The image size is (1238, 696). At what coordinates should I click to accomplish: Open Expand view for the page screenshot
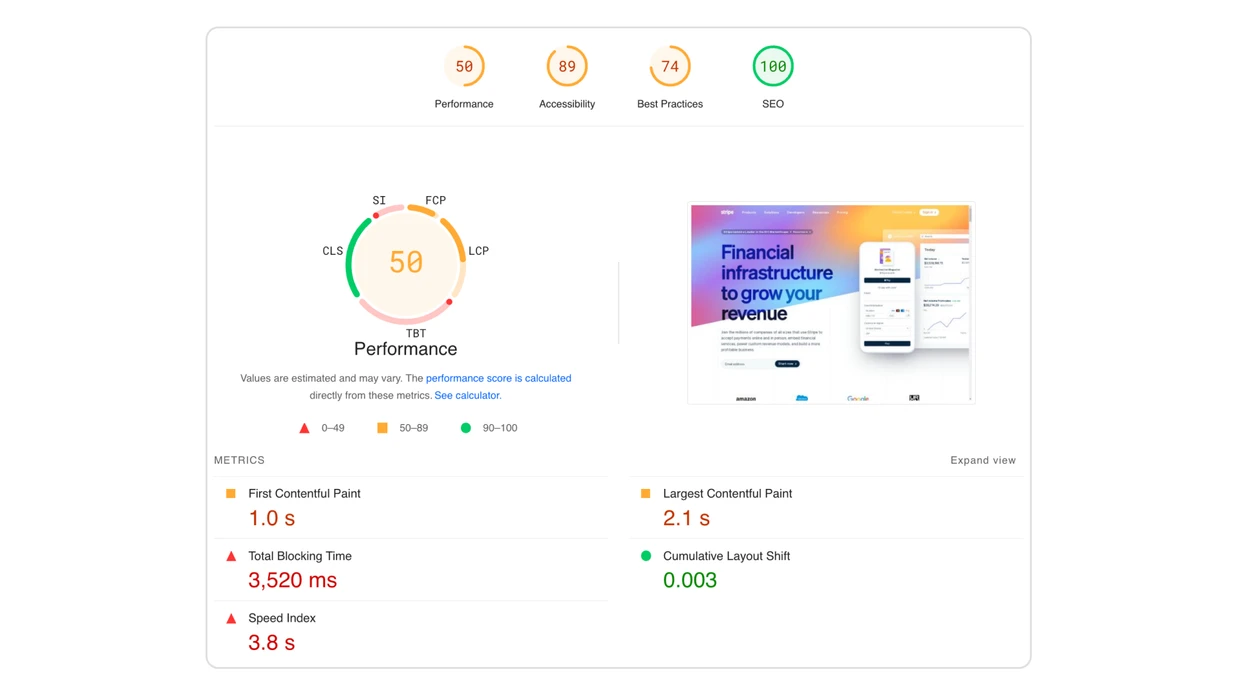tap(983, 460)
